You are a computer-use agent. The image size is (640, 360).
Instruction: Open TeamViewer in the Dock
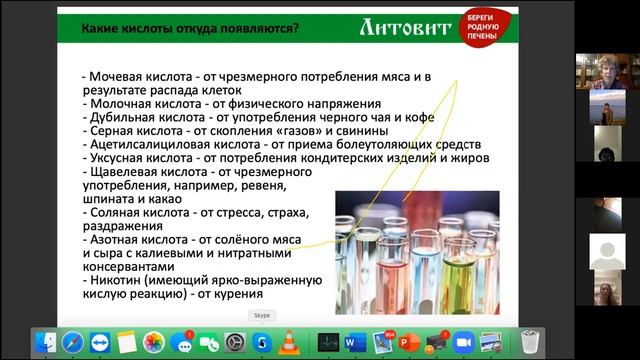tap(100, 342)
